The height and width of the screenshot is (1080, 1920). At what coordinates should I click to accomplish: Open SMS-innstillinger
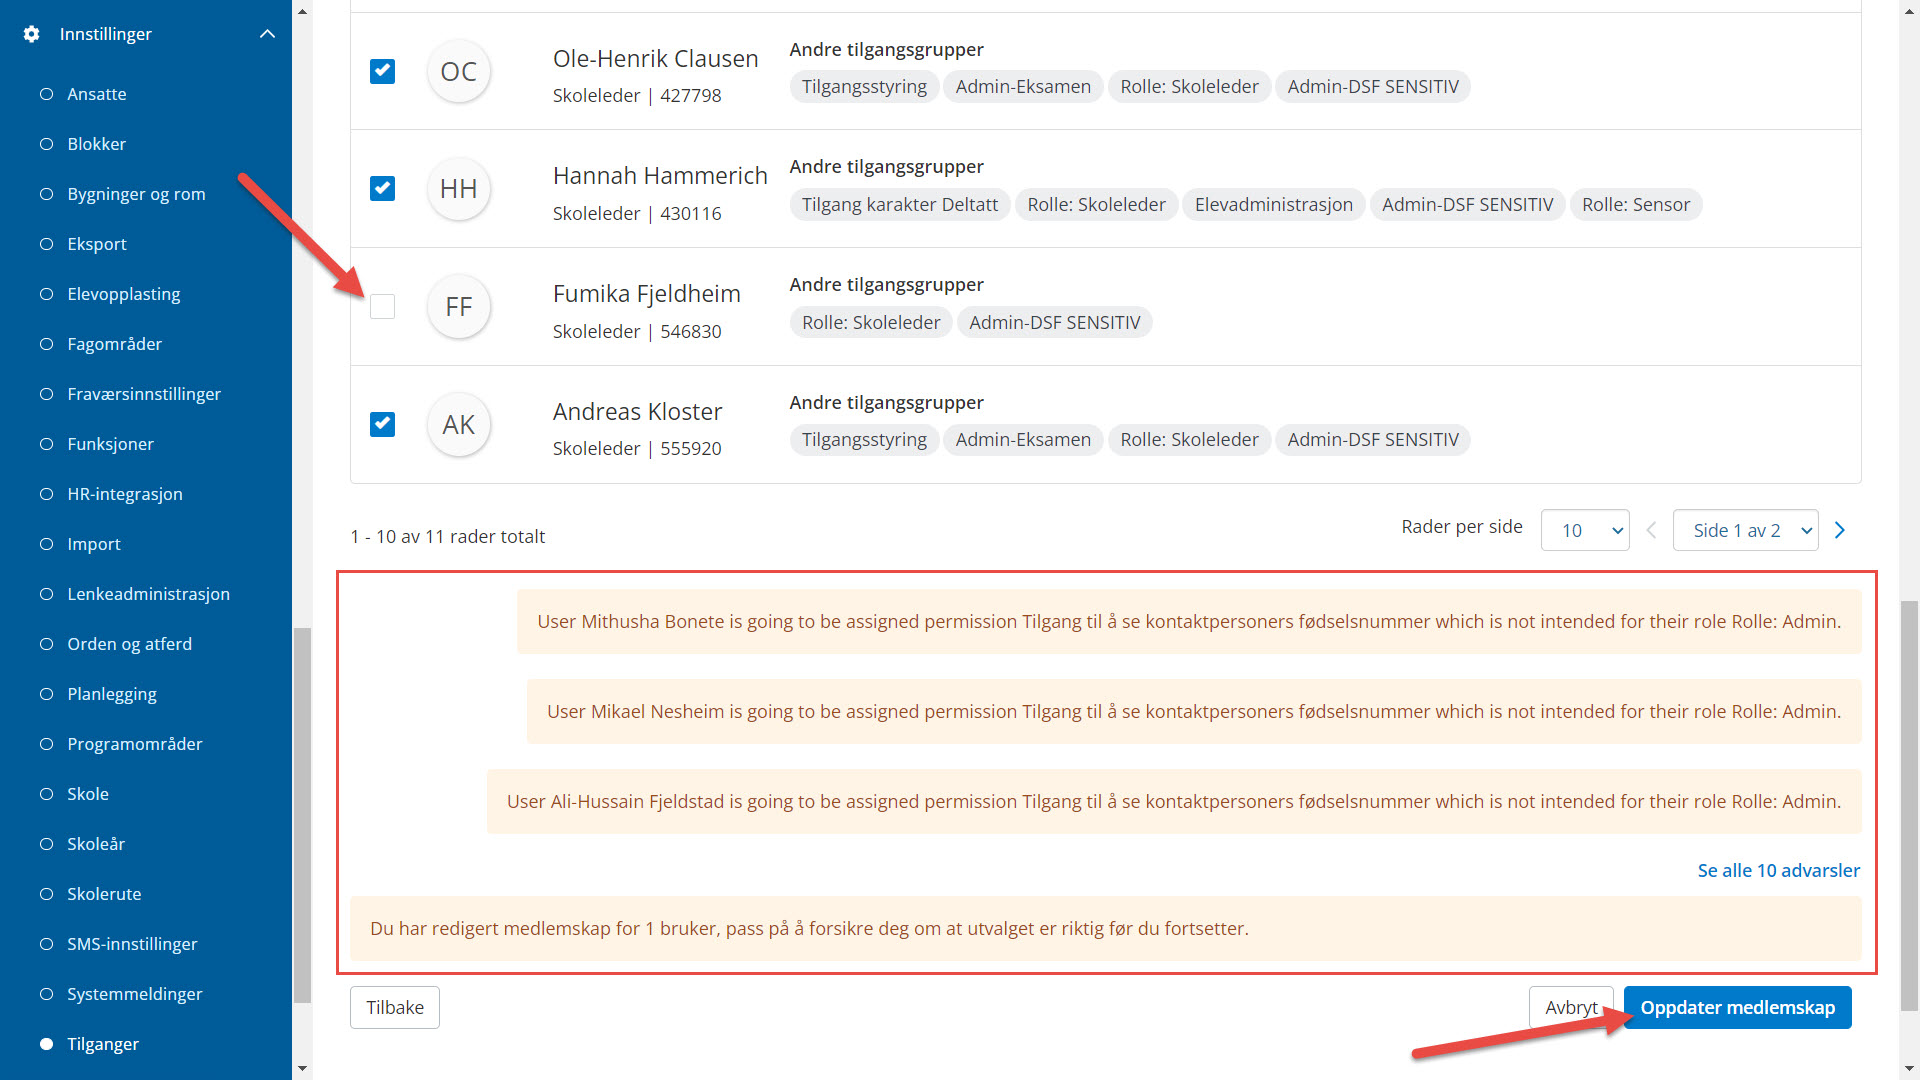pos(132,944)
